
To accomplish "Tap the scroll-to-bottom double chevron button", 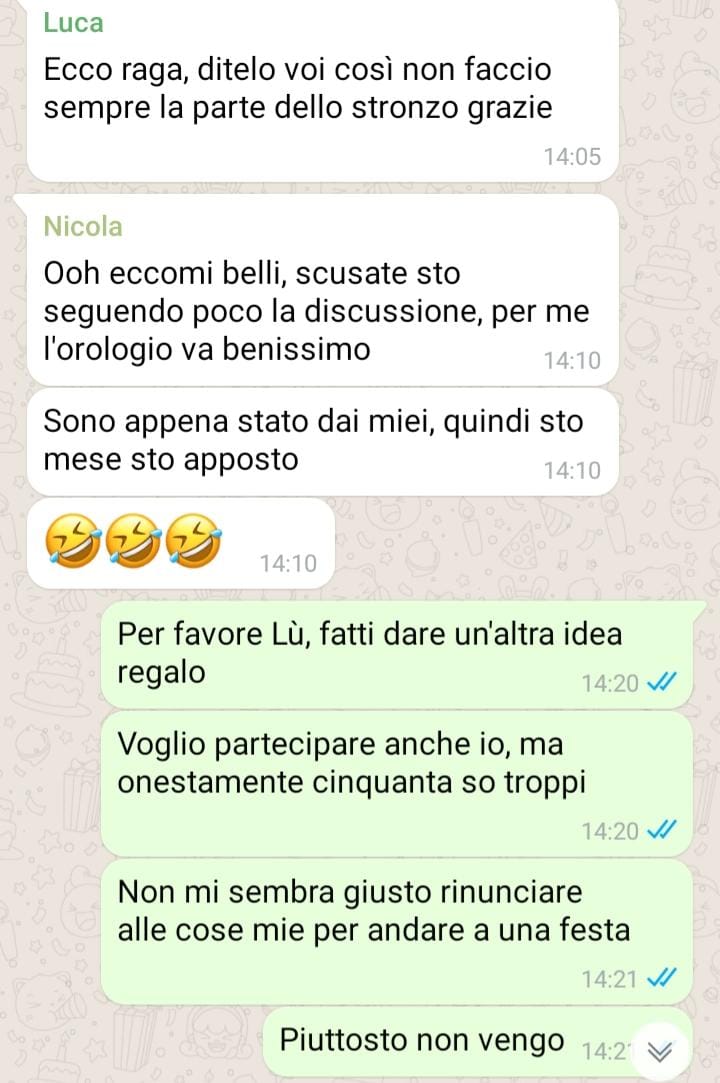I will [x=659, y=1051].
